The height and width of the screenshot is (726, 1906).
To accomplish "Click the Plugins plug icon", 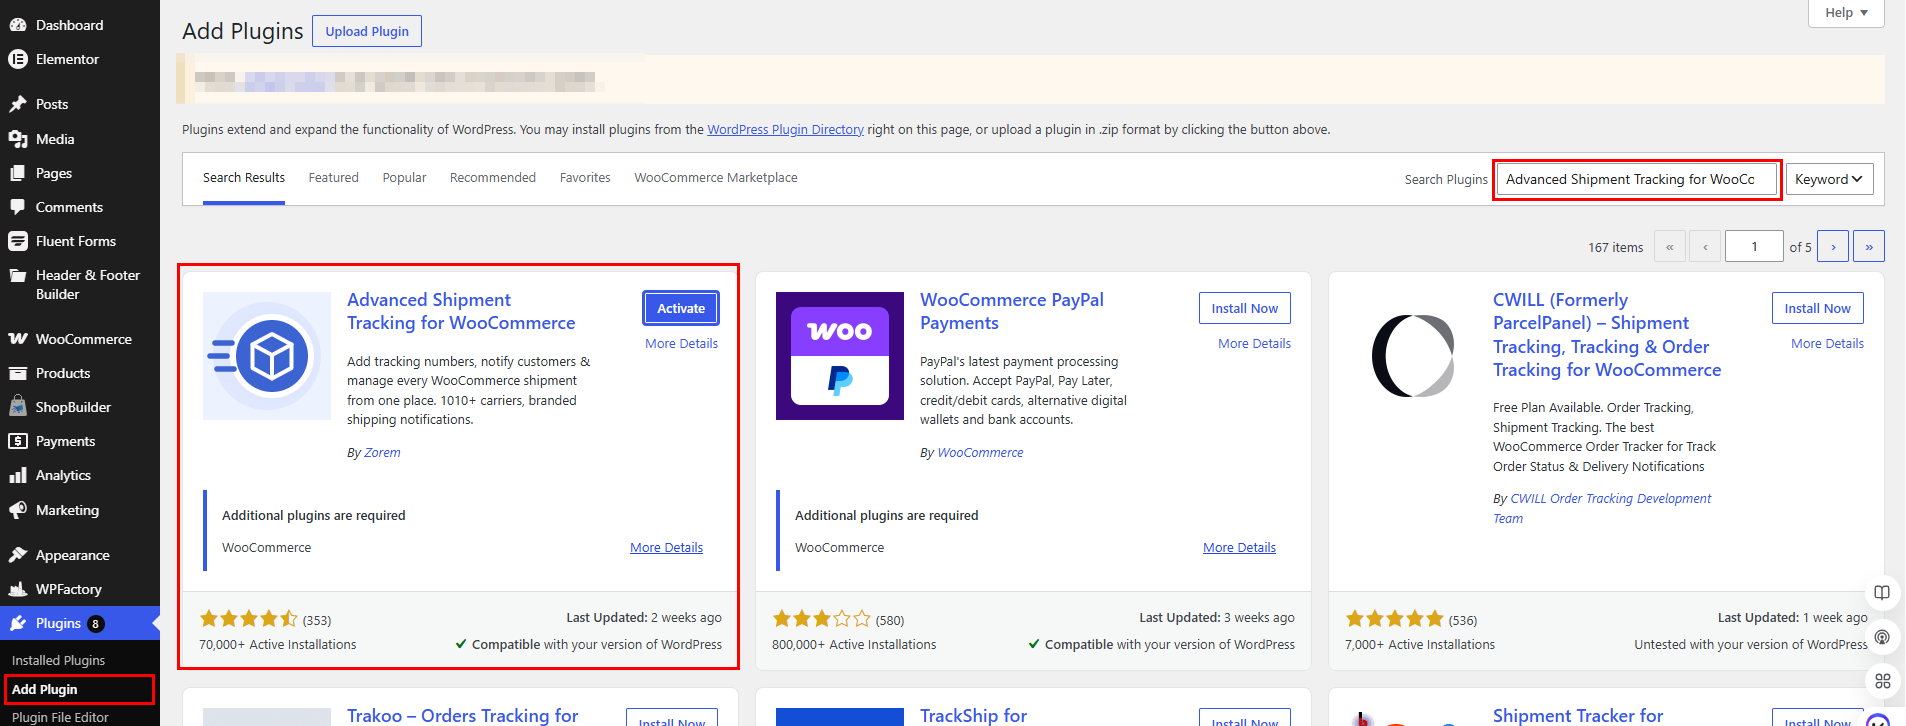I will pos(18,623).
